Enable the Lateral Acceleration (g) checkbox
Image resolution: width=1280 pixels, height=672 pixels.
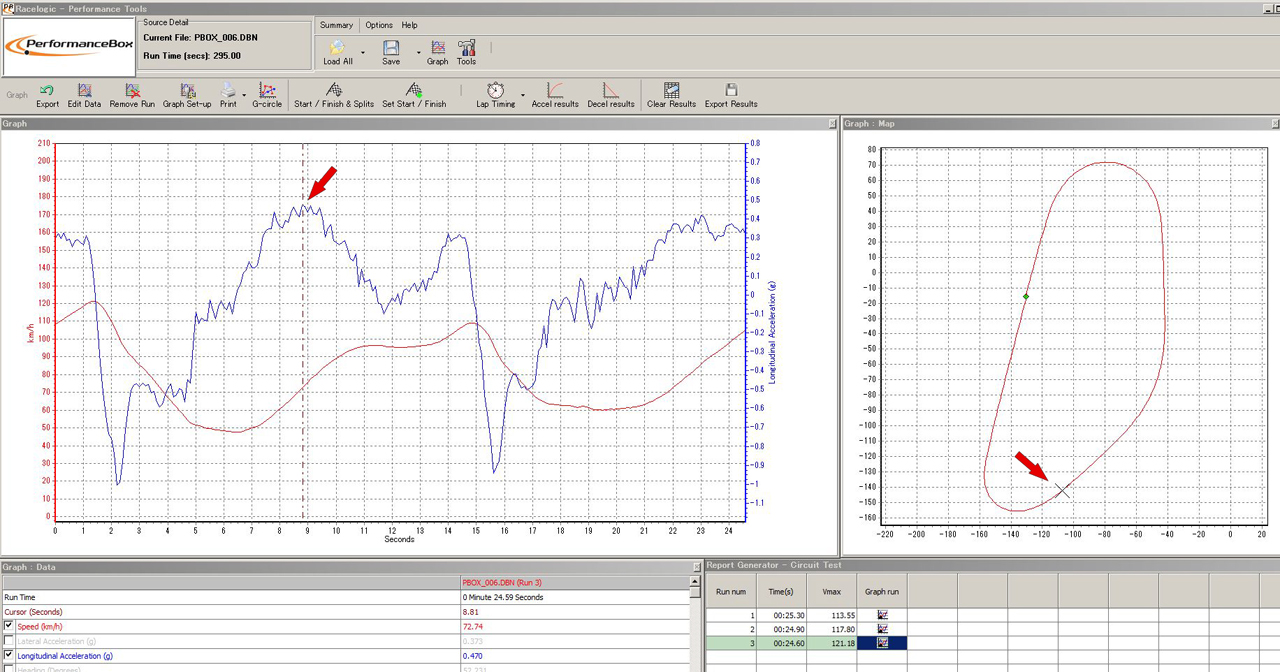(x=9, y=641)
